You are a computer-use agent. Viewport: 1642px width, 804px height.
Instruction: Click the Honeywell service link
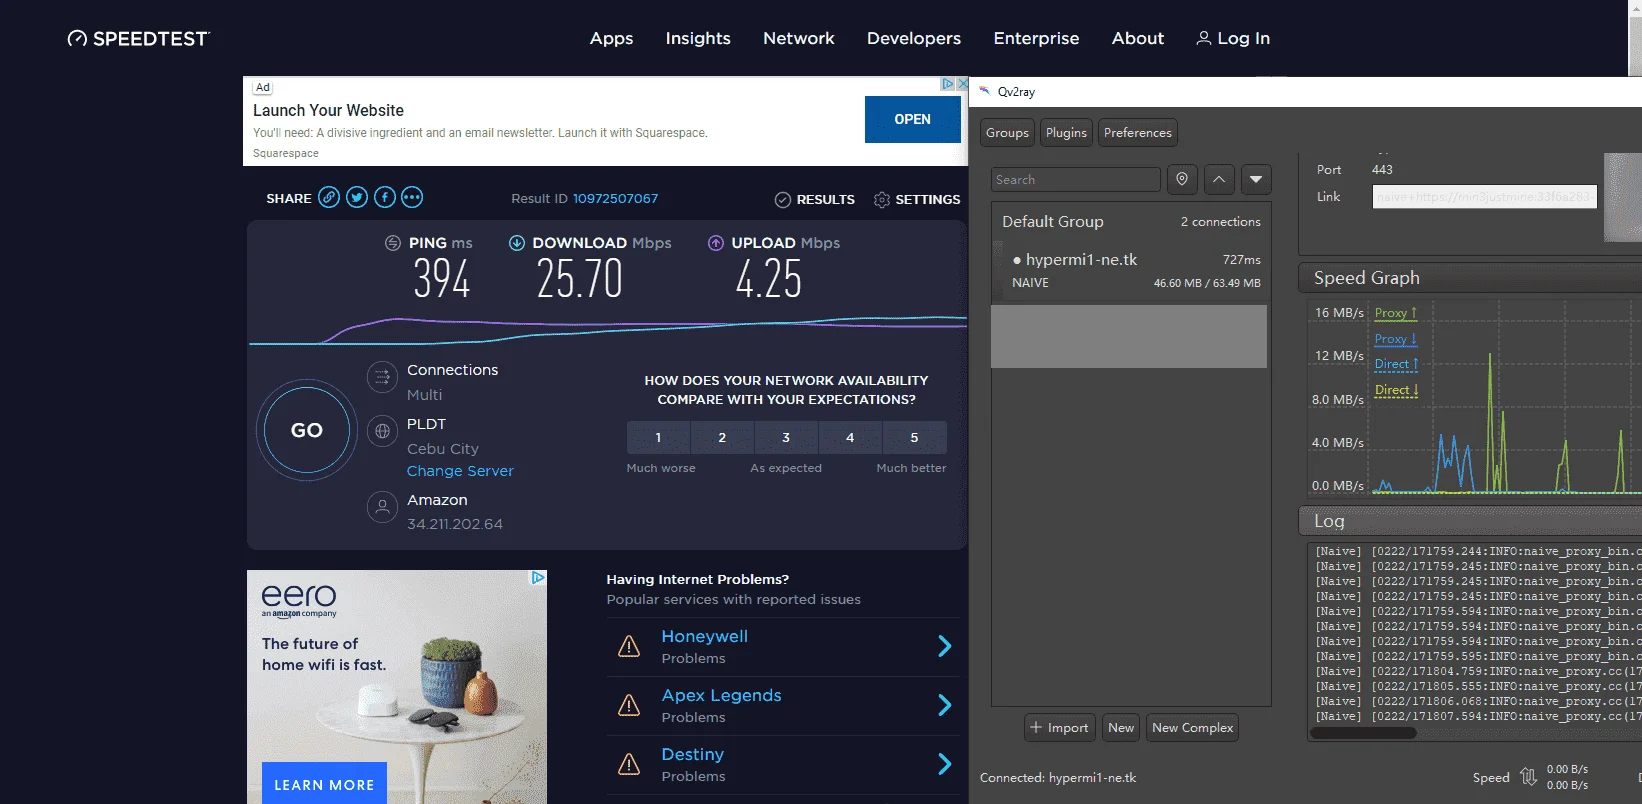pos(704,636)
